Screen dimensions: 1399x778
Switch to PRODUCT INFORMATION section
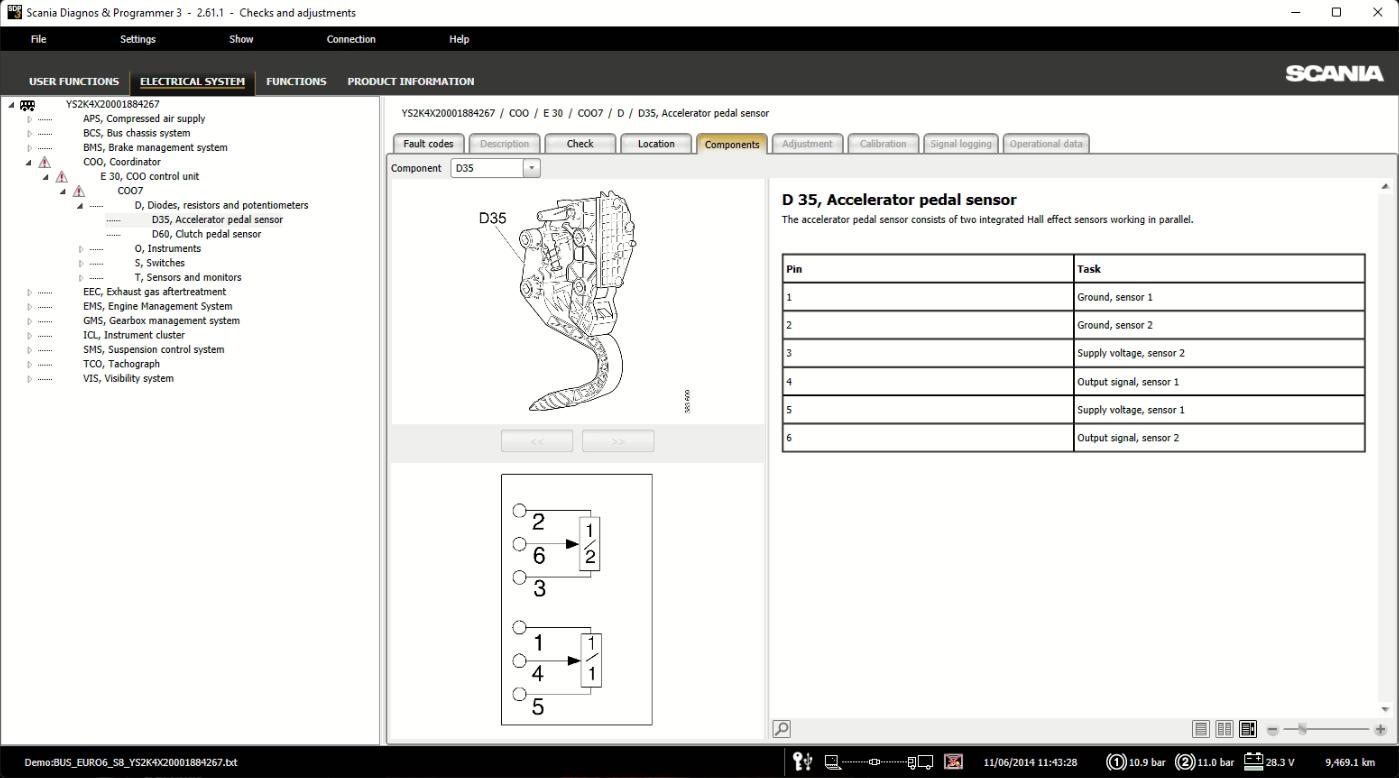(x=411, y=82)
